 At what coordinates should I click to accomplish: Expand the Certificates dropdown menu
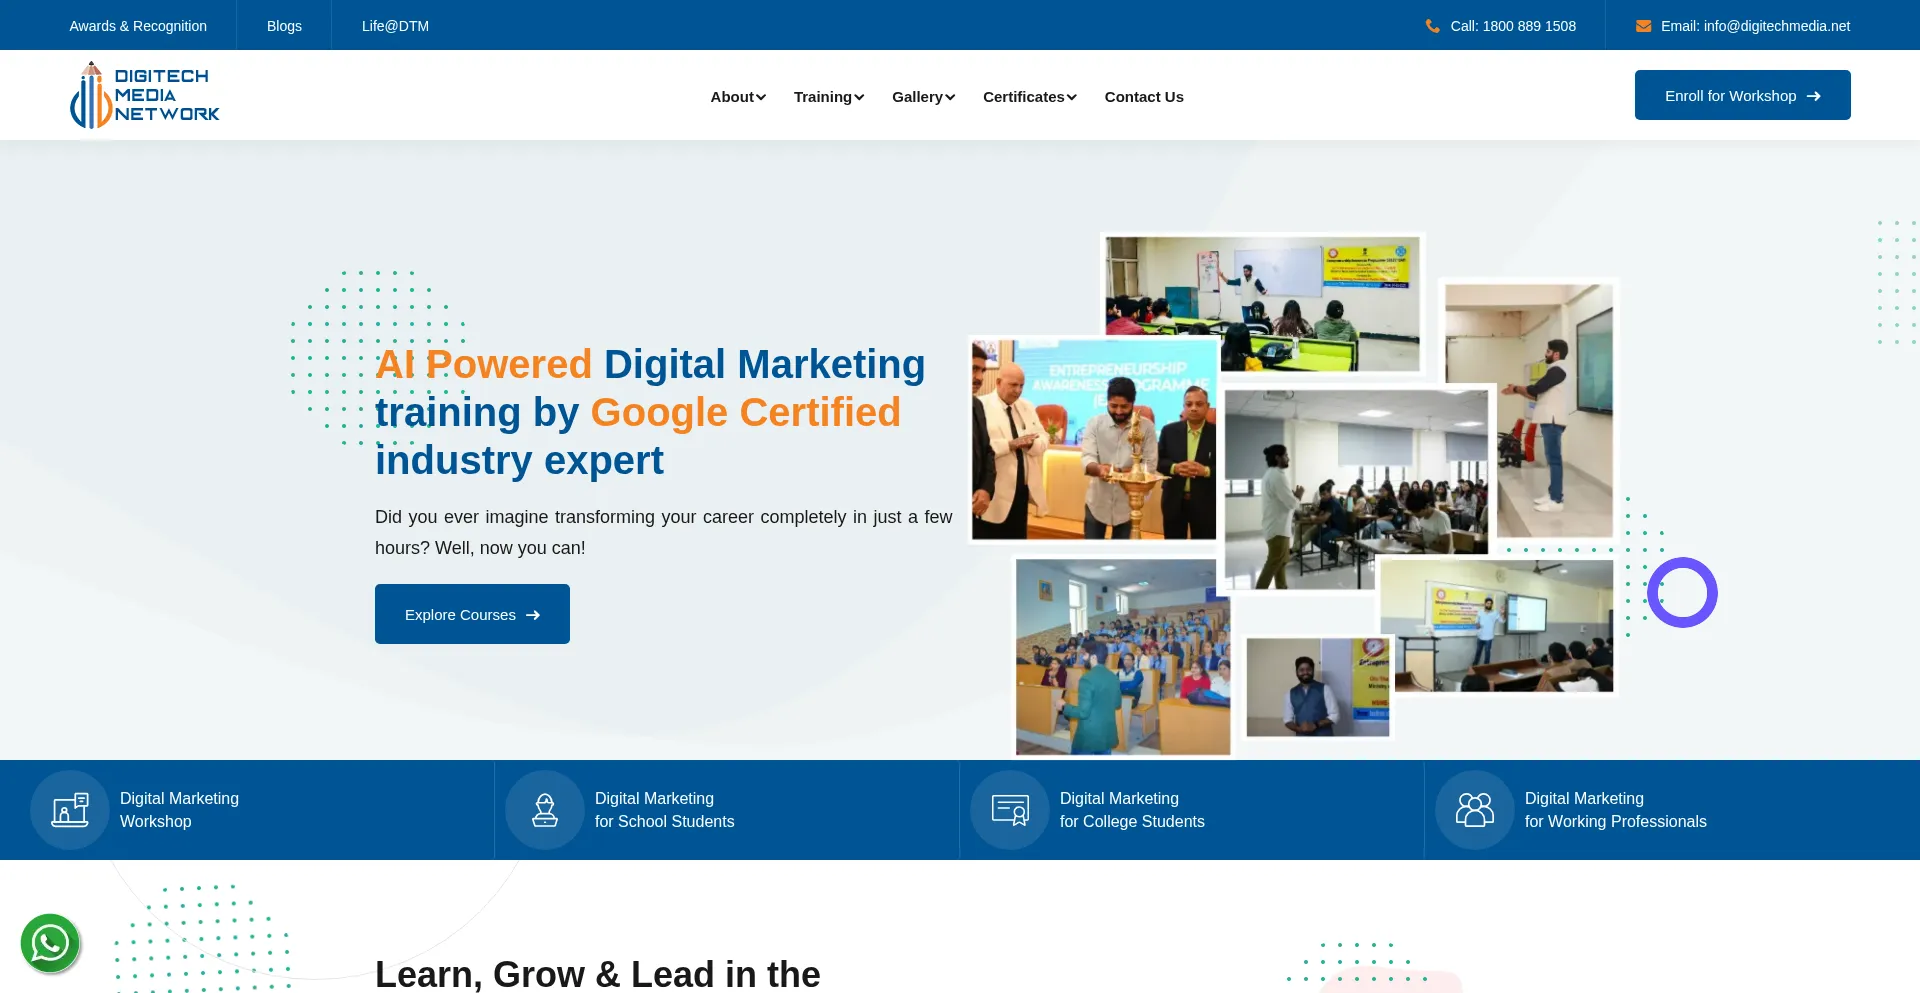tap(1030, 97)
